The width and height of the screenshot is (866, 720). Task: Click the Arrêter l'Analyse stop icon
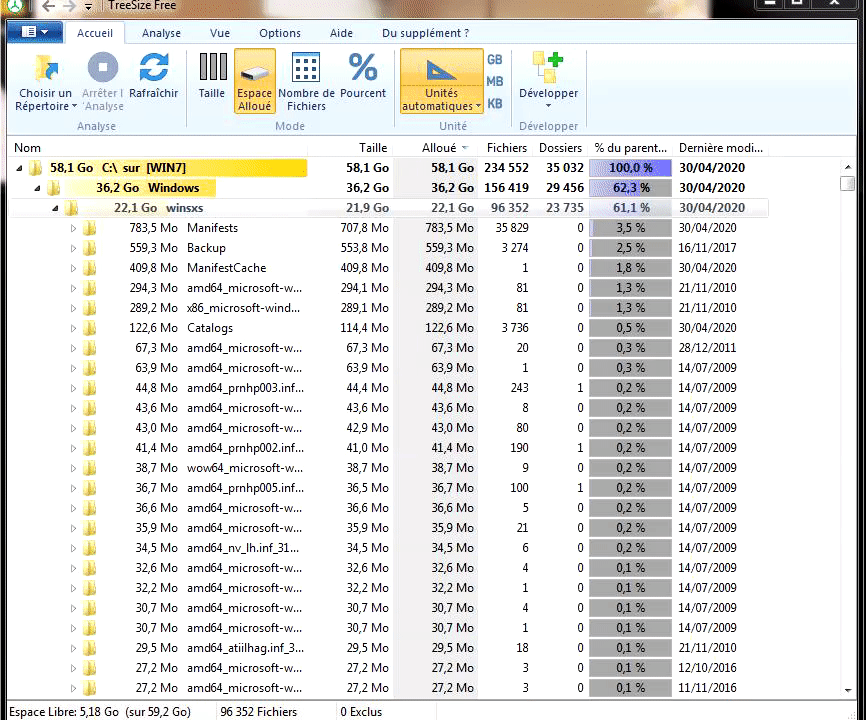[x=103, y=67]
